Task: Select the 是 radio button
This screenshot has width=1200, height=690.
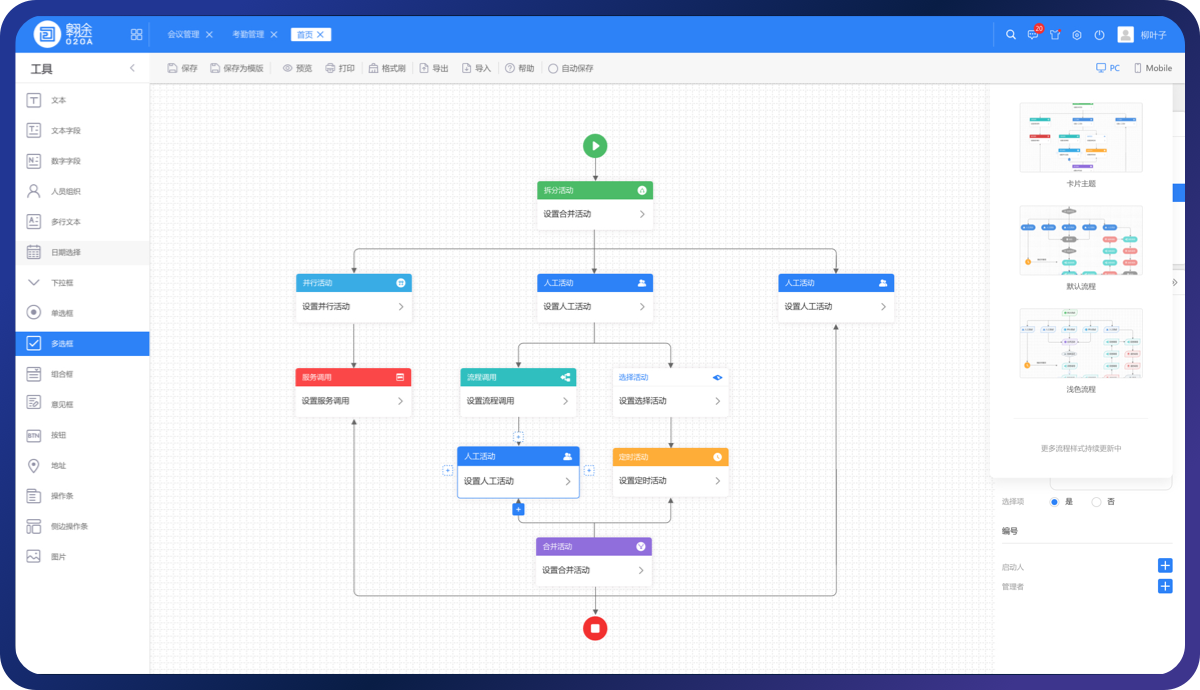Action: 1054,502
